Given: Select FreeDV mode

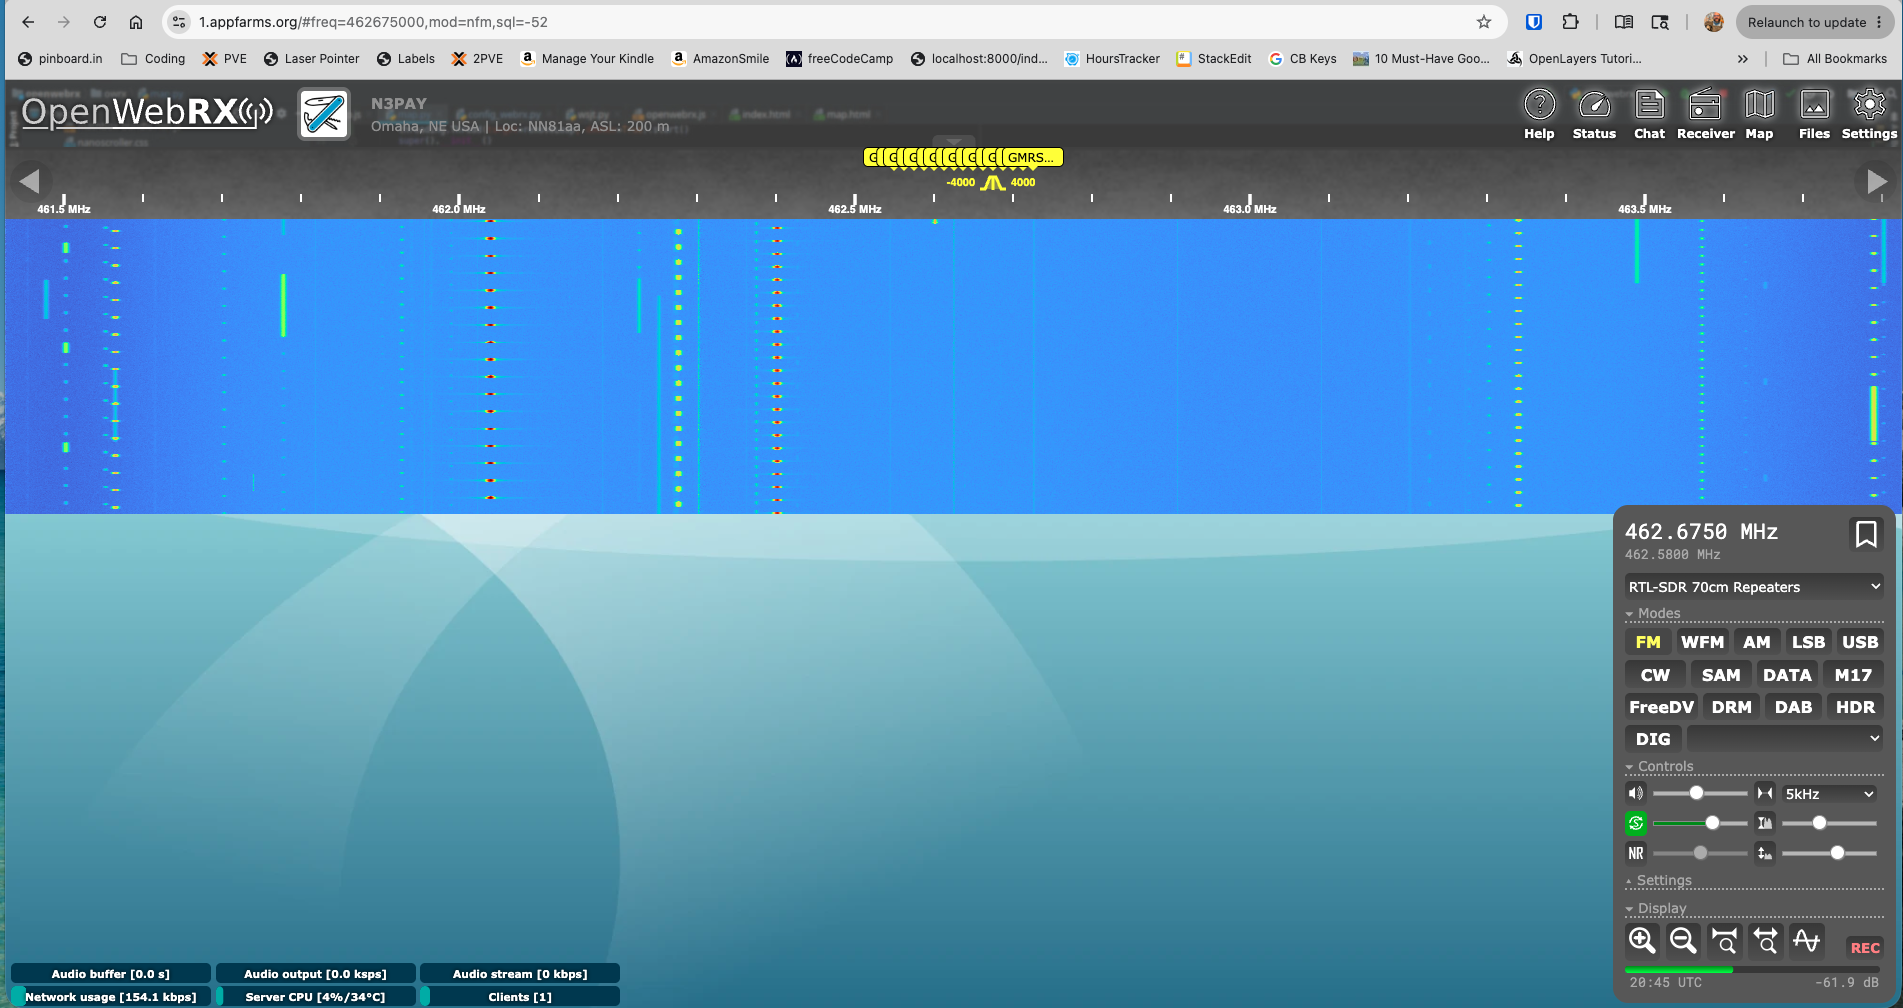Looking at the screenshot, I should [x=1661, y=707].
